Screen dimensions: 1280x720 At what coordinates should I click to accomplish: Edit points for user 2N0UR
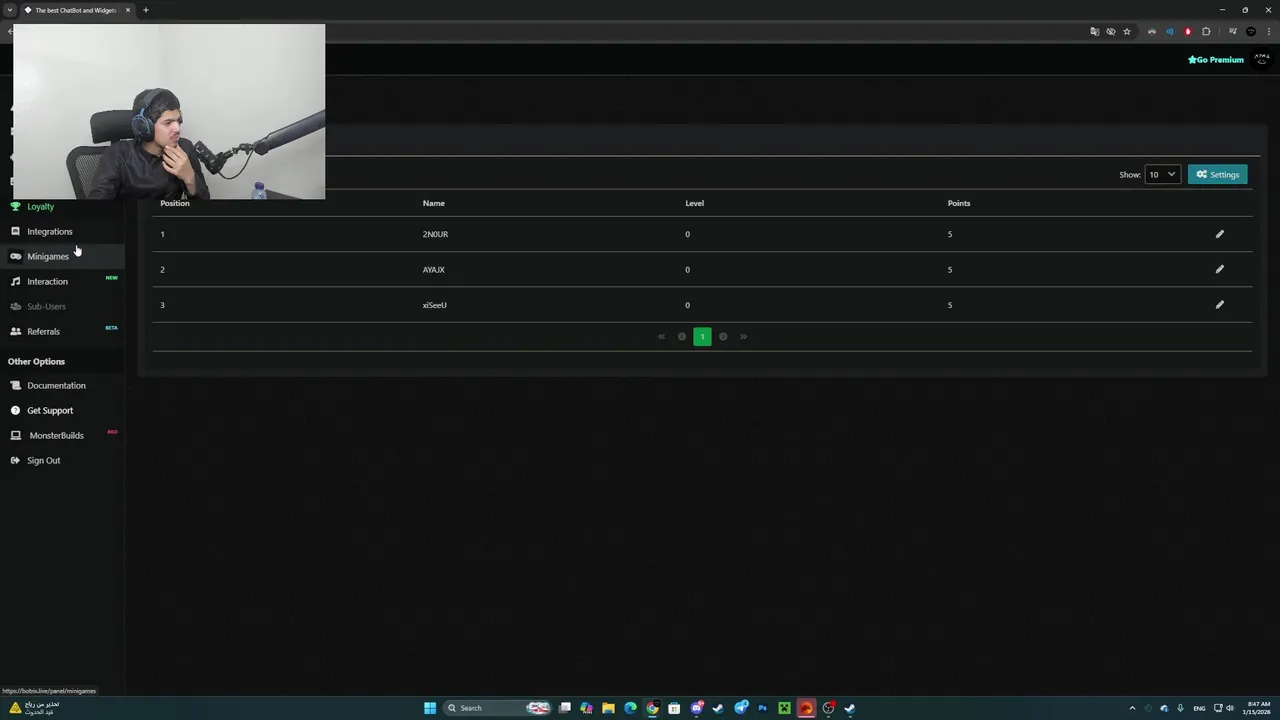click(x=1219, y=234)
